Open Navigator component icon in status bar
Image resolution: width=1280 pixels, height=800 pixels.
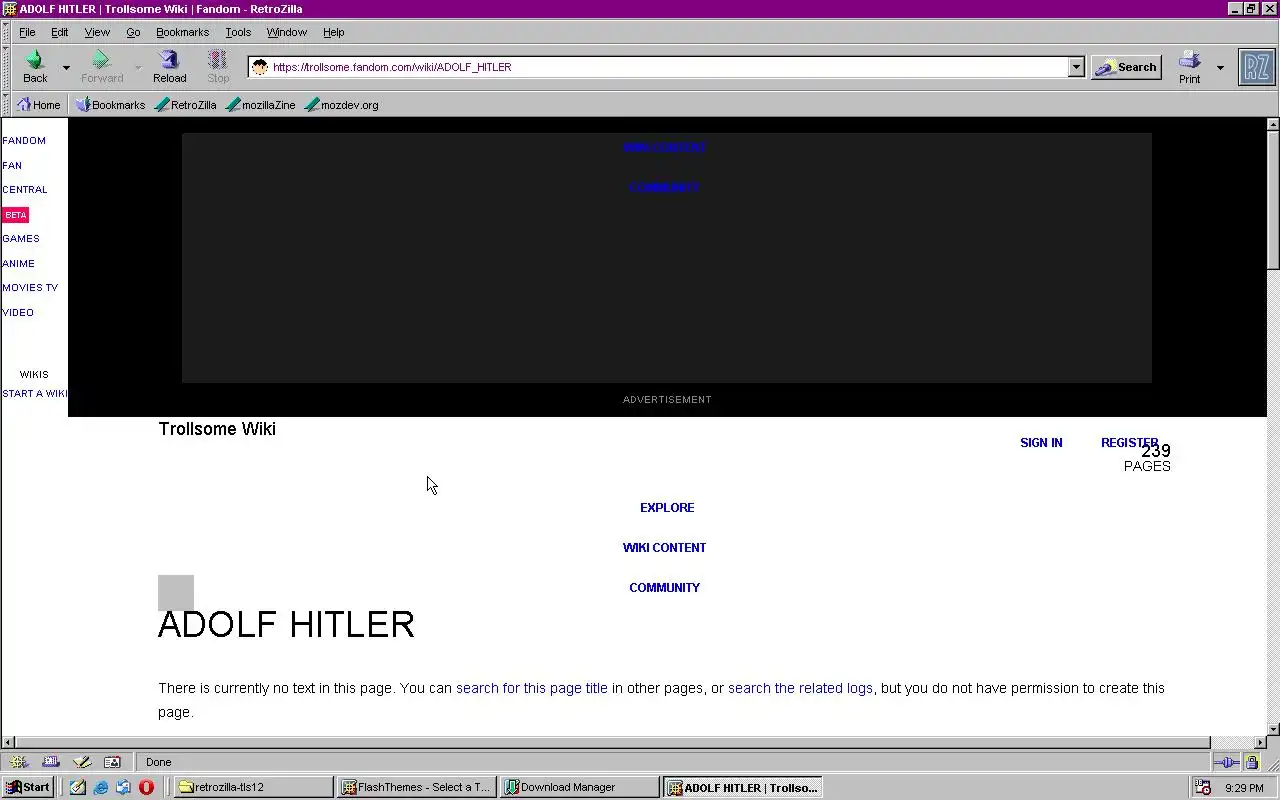coord(19,762)
